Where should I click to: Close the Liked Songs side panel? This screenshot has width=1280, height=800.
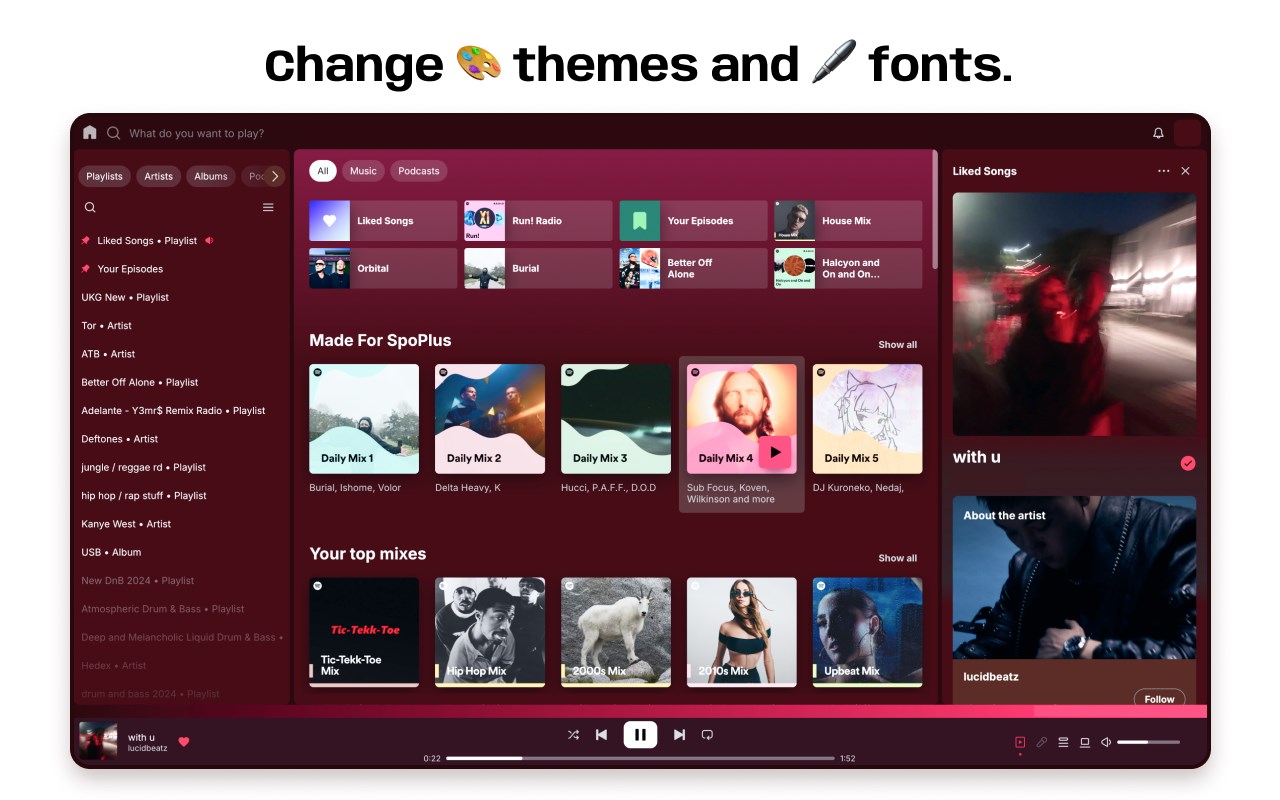(1186, 171)
